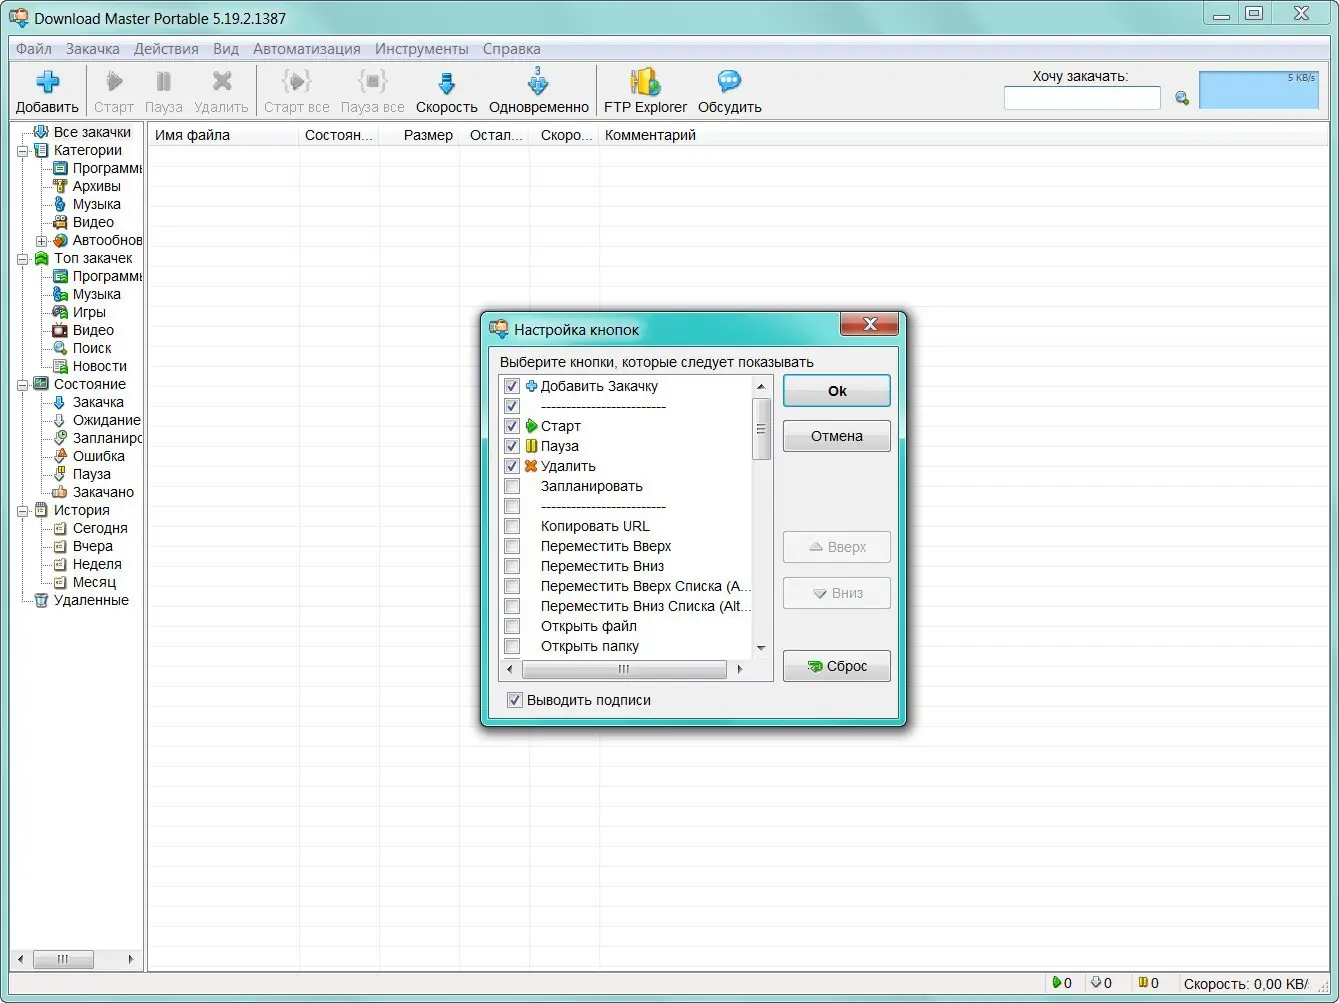Select Закачка state in the tree
Viewport: 1339px width, 1003px height.
pos(98,402)
